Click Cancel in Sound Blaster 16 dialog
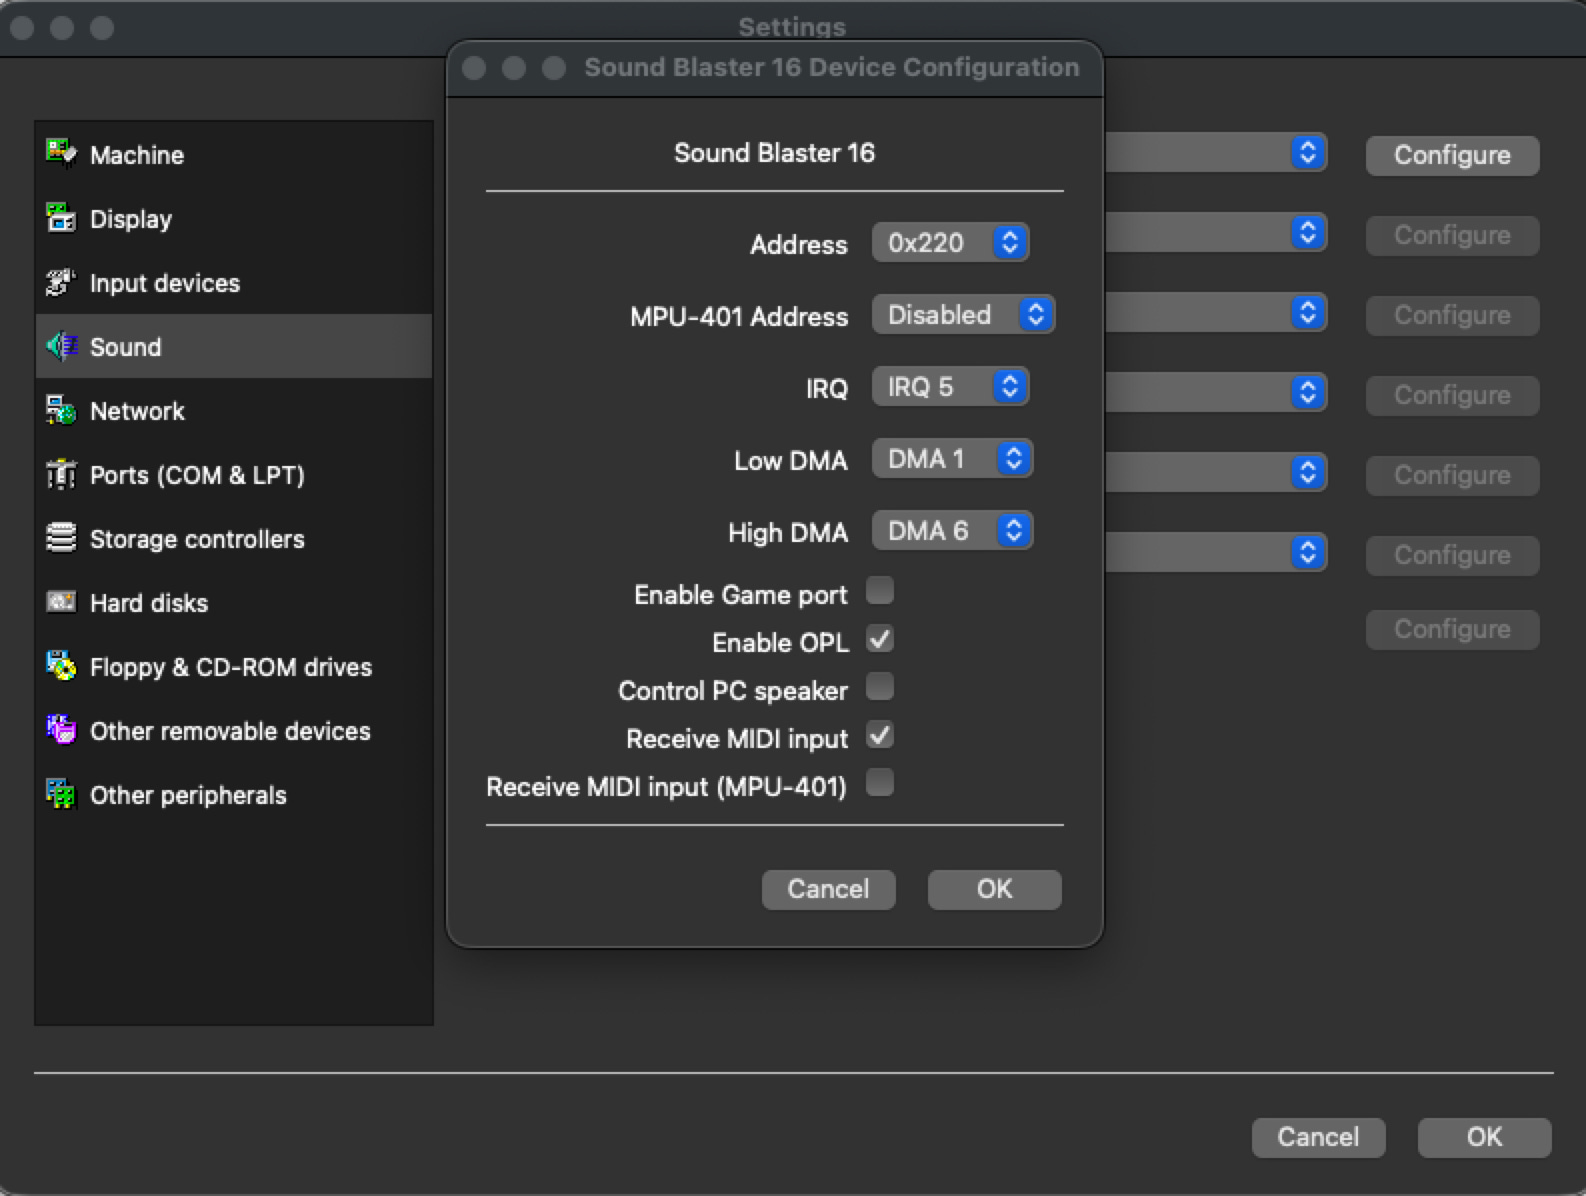The width and height of the screenshot is (1586, 1196). [x=828, y=889]
